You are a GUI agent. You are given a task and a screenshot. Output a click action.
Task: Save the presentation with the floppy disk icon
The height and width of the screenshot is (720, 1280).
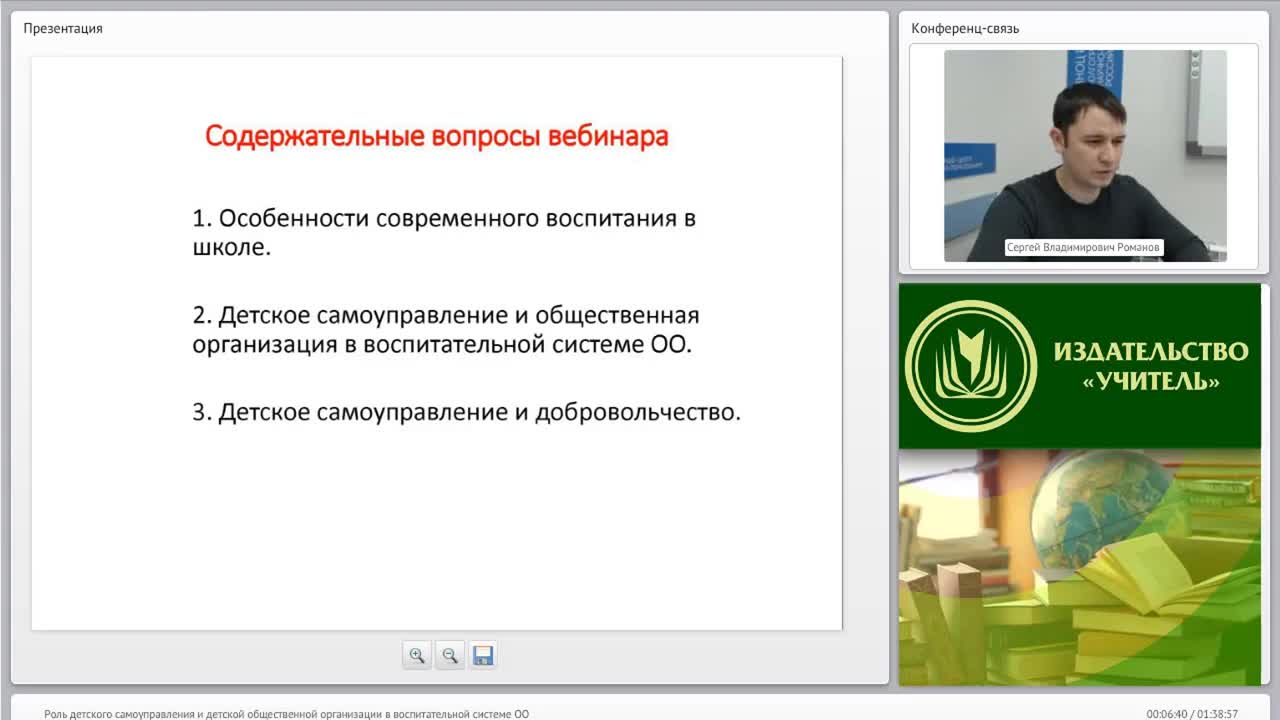[x=483, y=656]
